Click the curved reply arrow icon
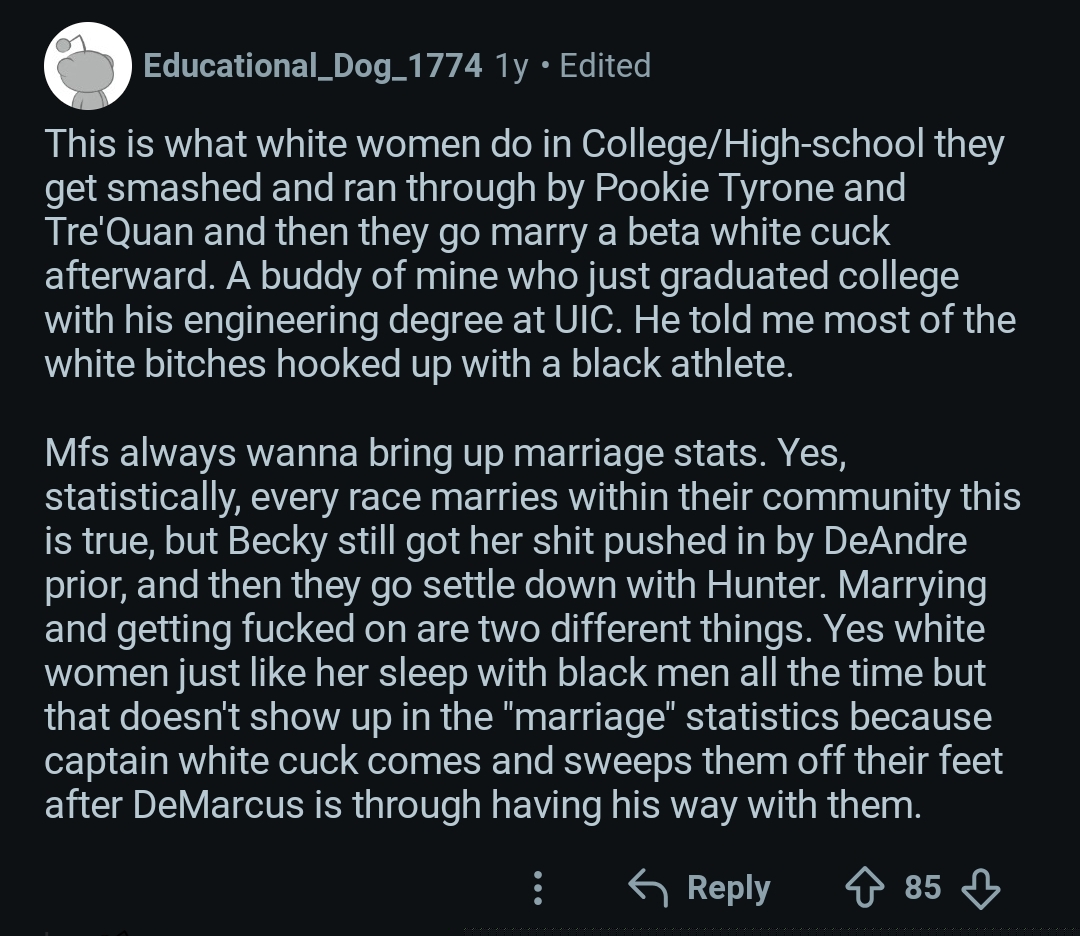 [x=649, y=887]
